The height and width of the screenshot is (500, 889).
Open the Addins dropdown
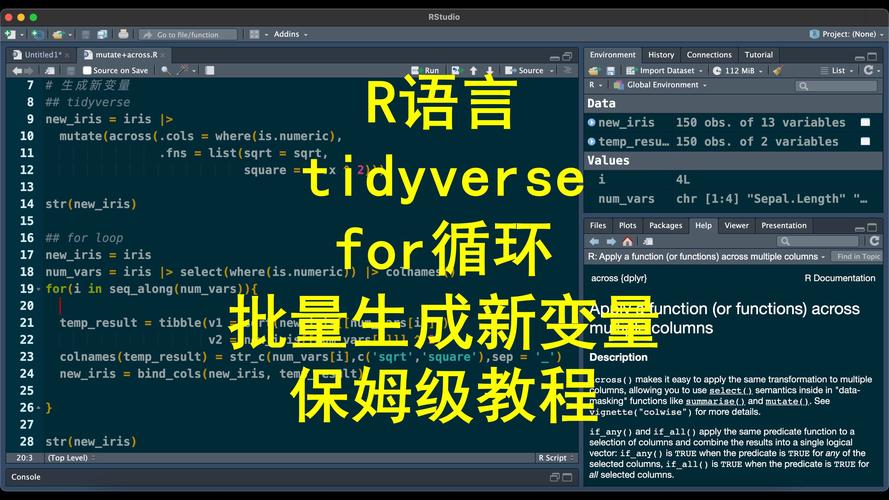290,35
